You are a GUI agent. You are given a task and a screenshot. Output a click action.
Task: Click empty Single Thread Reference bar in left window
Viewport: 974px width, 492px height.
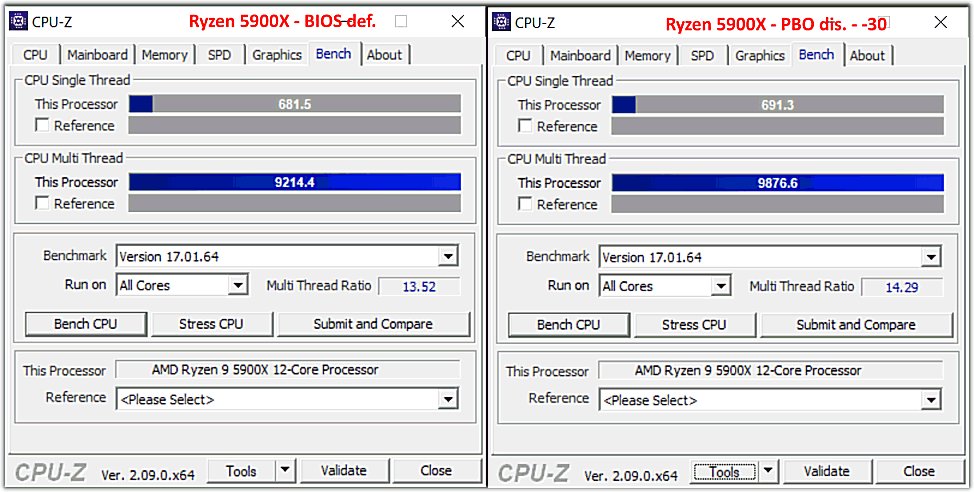295,125
